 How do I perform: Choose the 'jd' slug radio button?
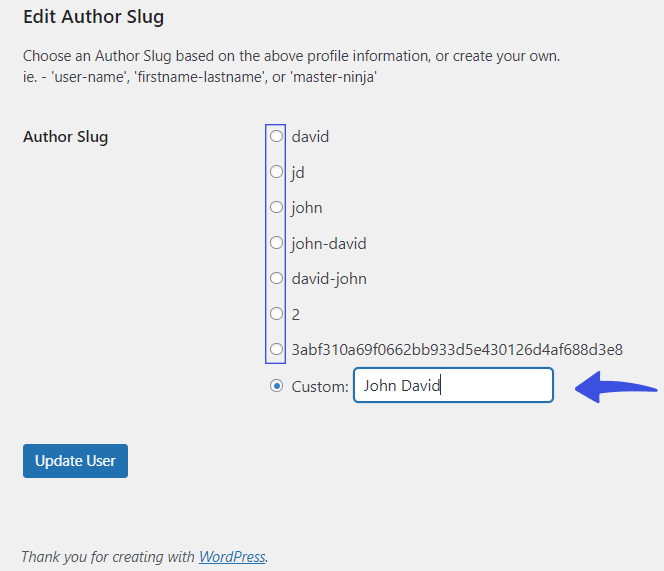point(277,172)
